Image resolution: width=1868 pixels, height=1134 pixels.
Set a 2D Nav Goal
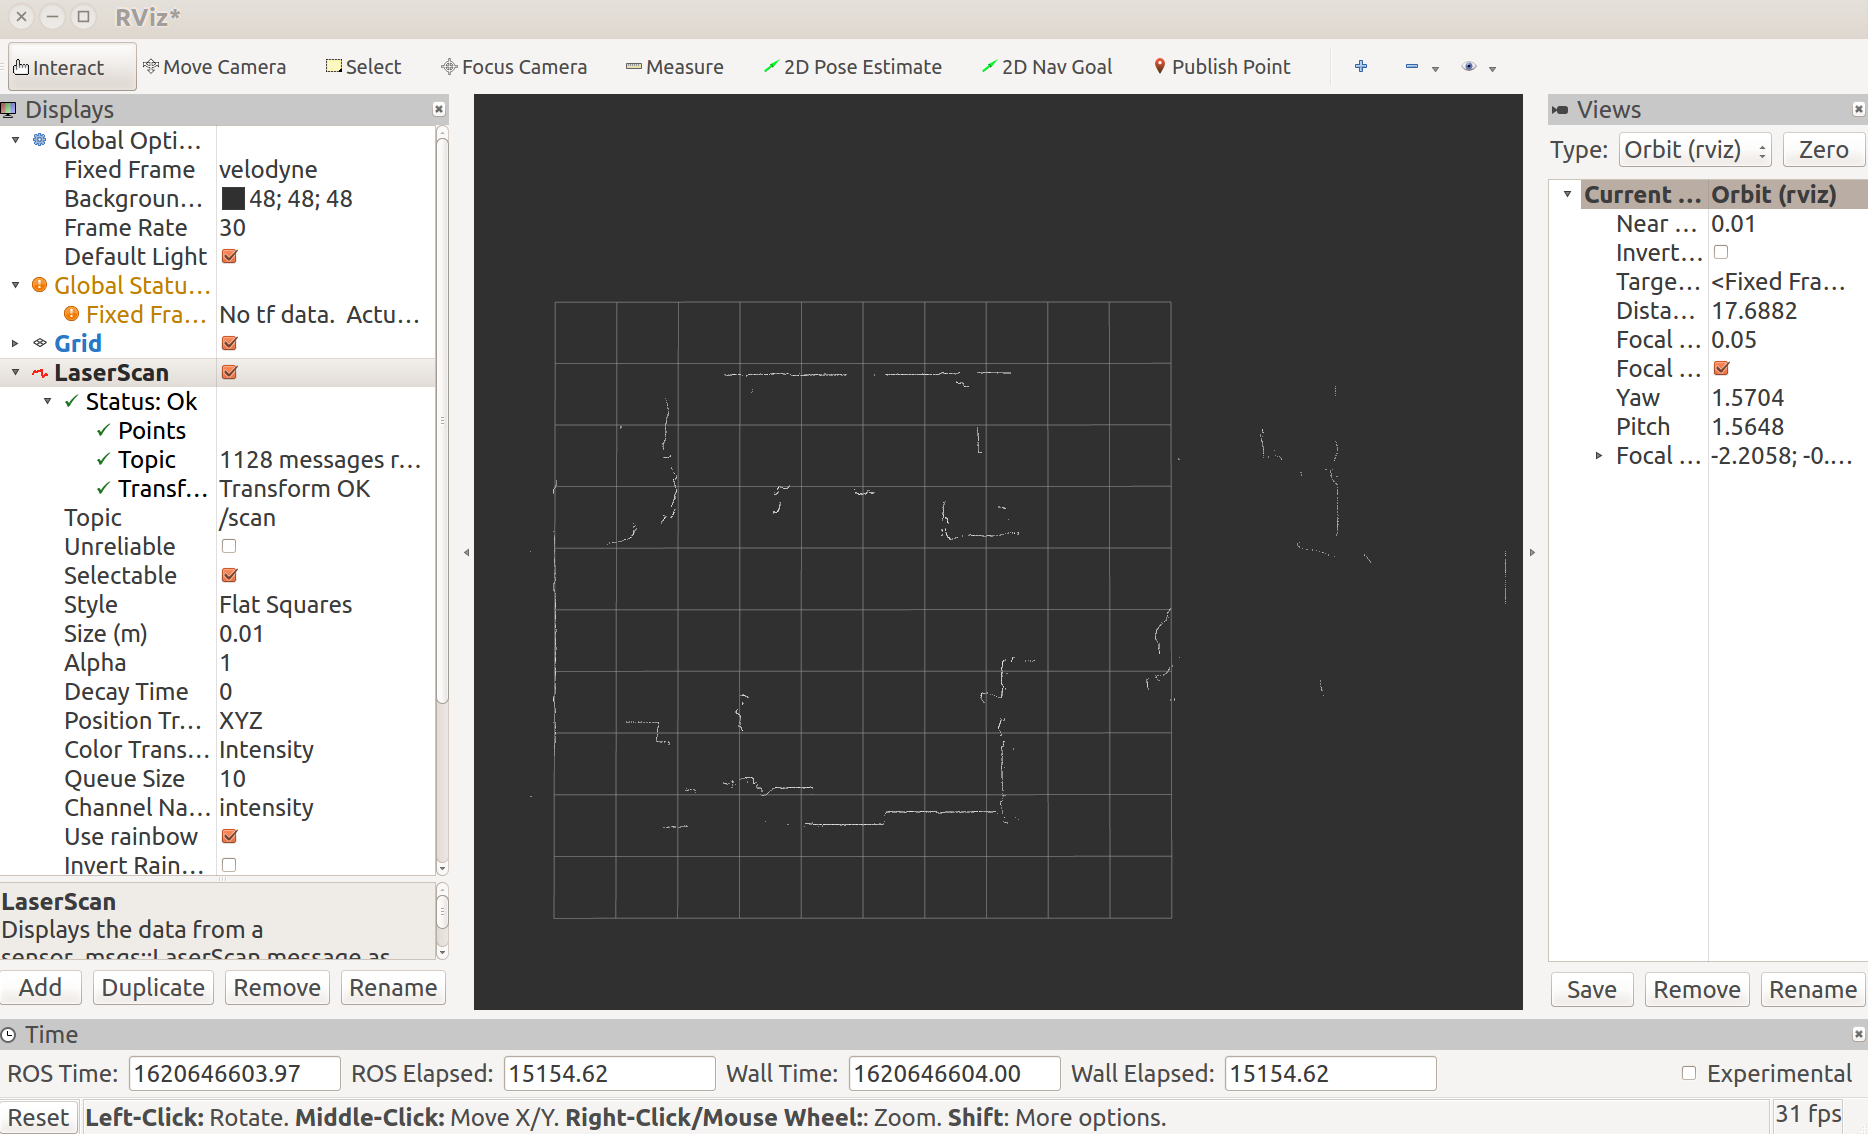point(1046,66)
